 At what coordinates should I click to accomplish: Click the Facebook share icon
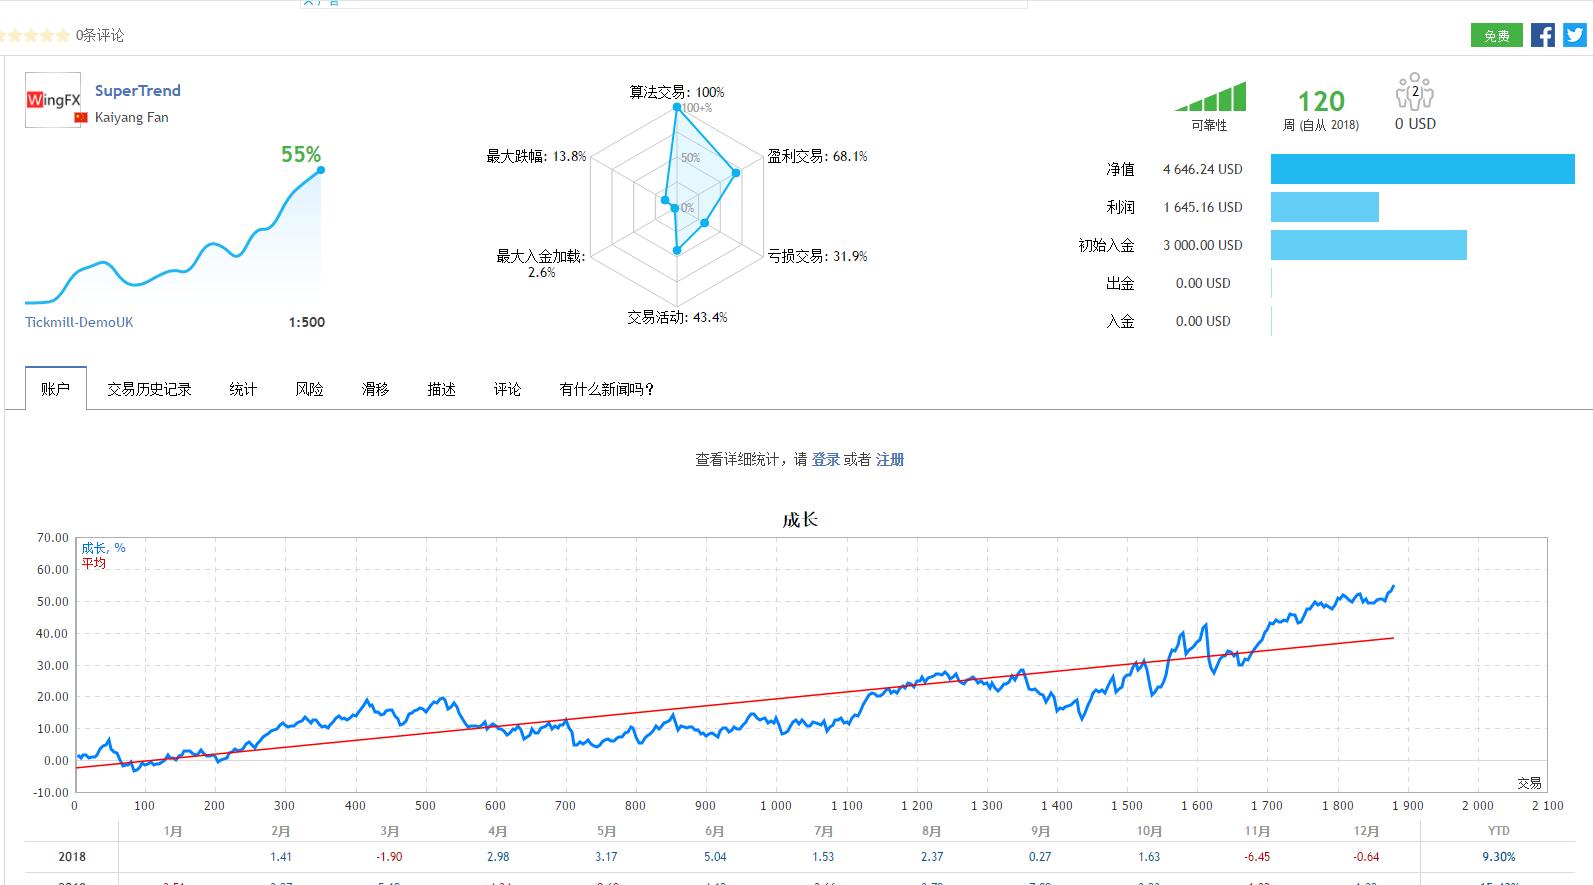coord(1543,35)
